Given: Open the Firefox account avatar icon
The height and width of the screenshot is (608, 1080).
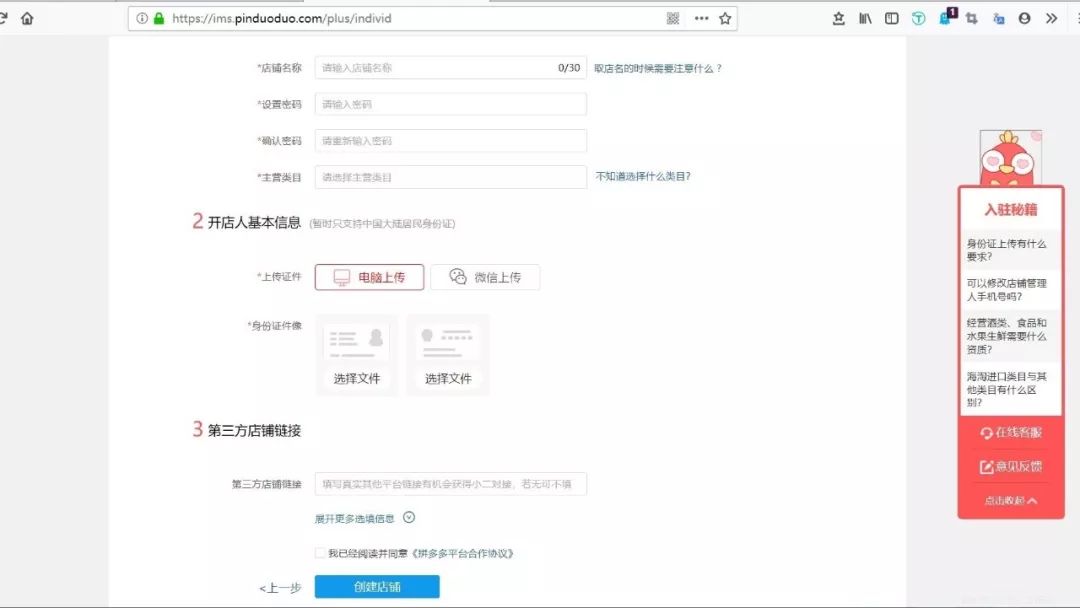Looking at the screenshot, I should (x=1025, y=18).
